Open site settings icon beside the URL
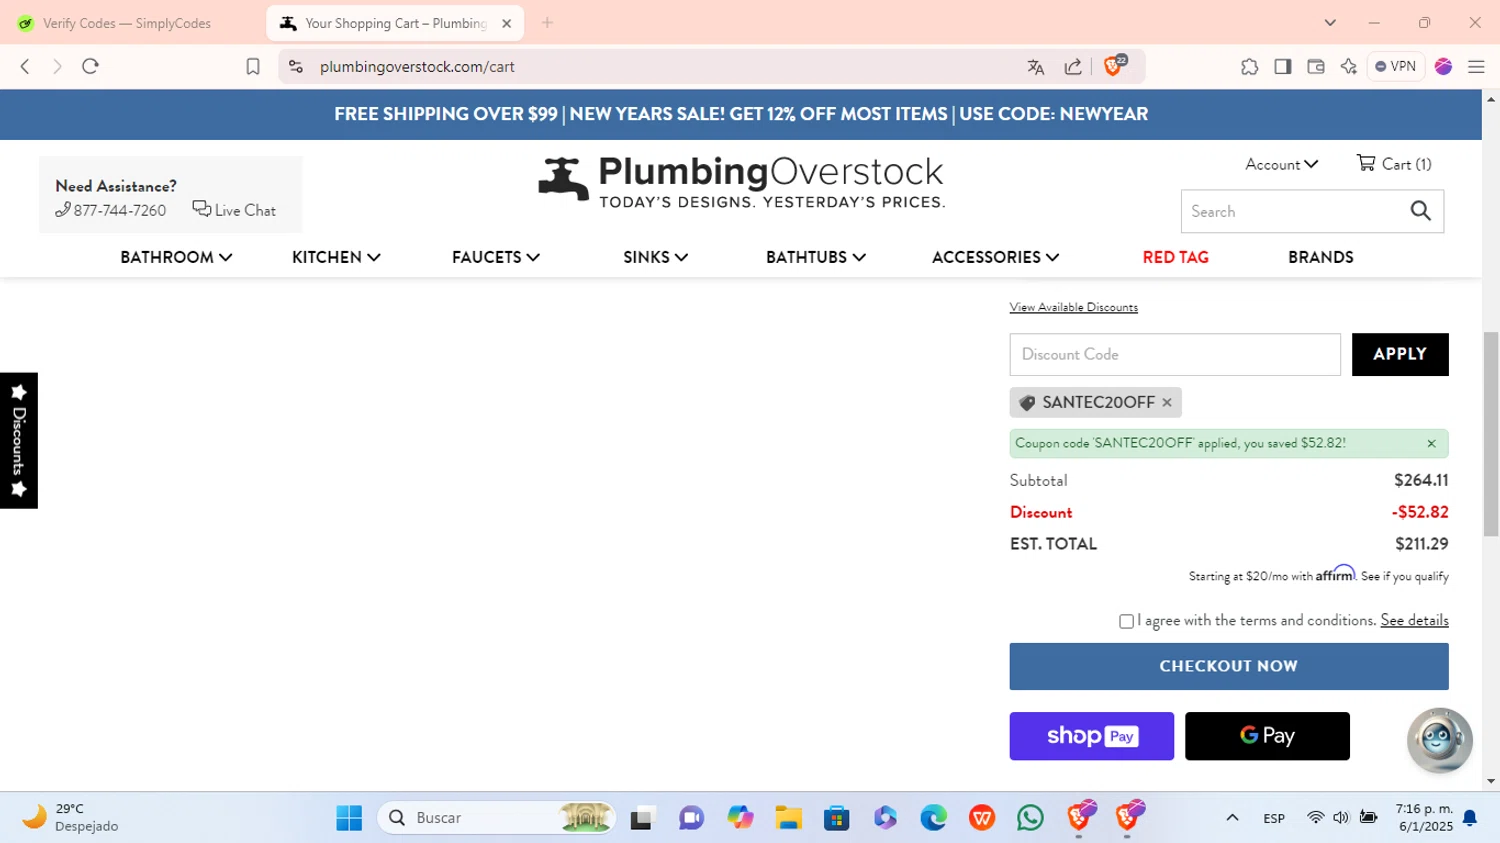The height and width of the screenshot is (843, 1500). point(296,66)
